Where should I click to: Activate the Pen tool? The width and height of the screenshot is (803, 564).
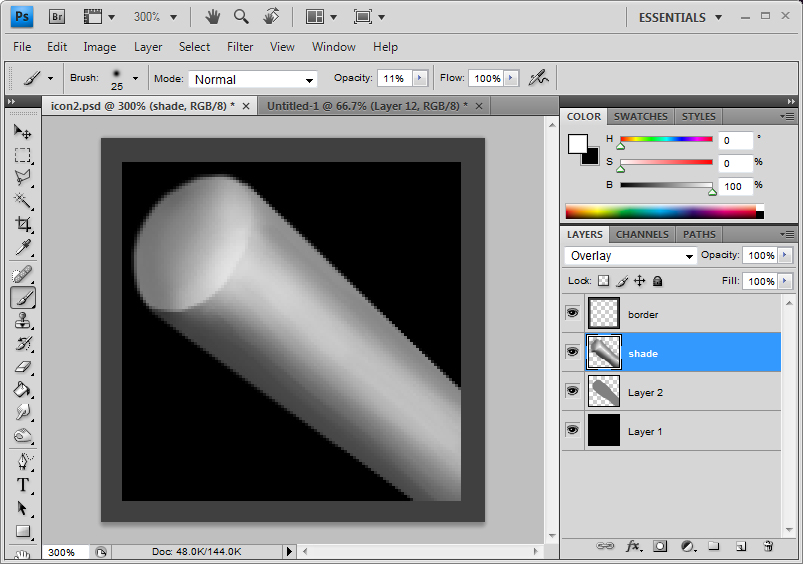pos(23,462)
